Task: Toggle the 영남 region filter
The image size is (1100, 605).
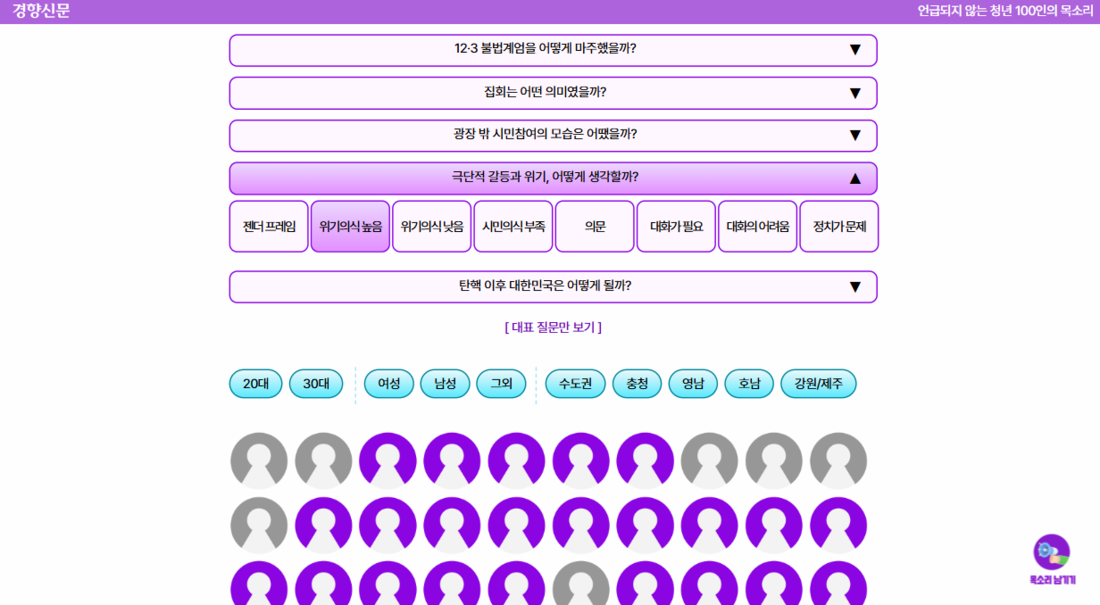Action: (x=693, y=383)
